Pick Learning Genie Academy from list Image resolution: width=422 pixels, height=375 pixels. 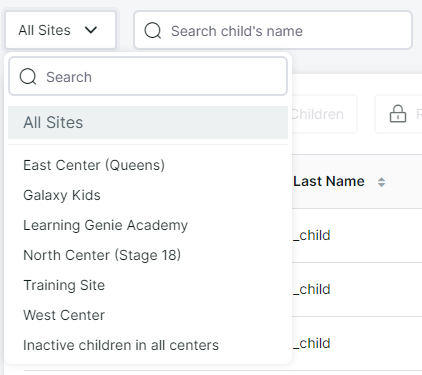pyautogui.click(x=105, y=225)
